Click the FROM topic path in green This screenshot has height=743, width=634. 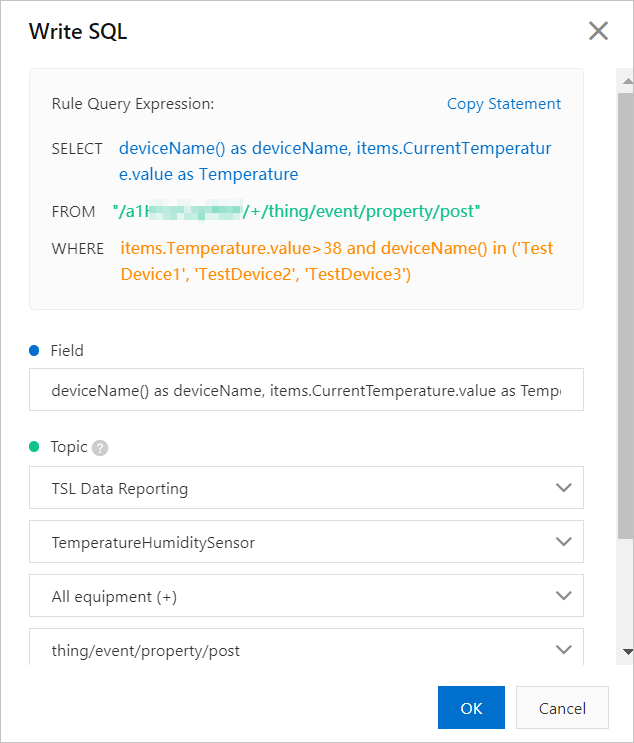[x=297, y=211]
